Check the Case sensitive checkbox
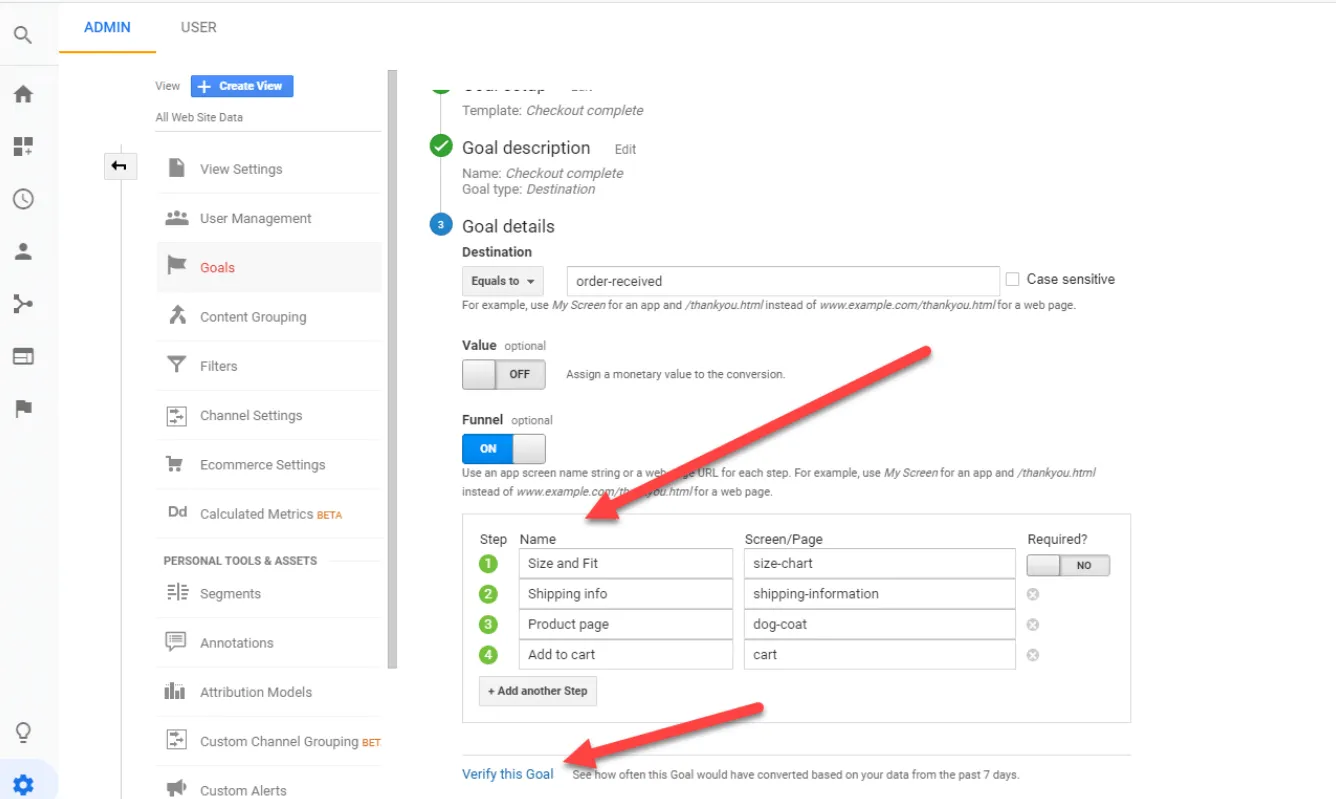The height and width of the screenshot is (799, 1336). coord(1012,280)
